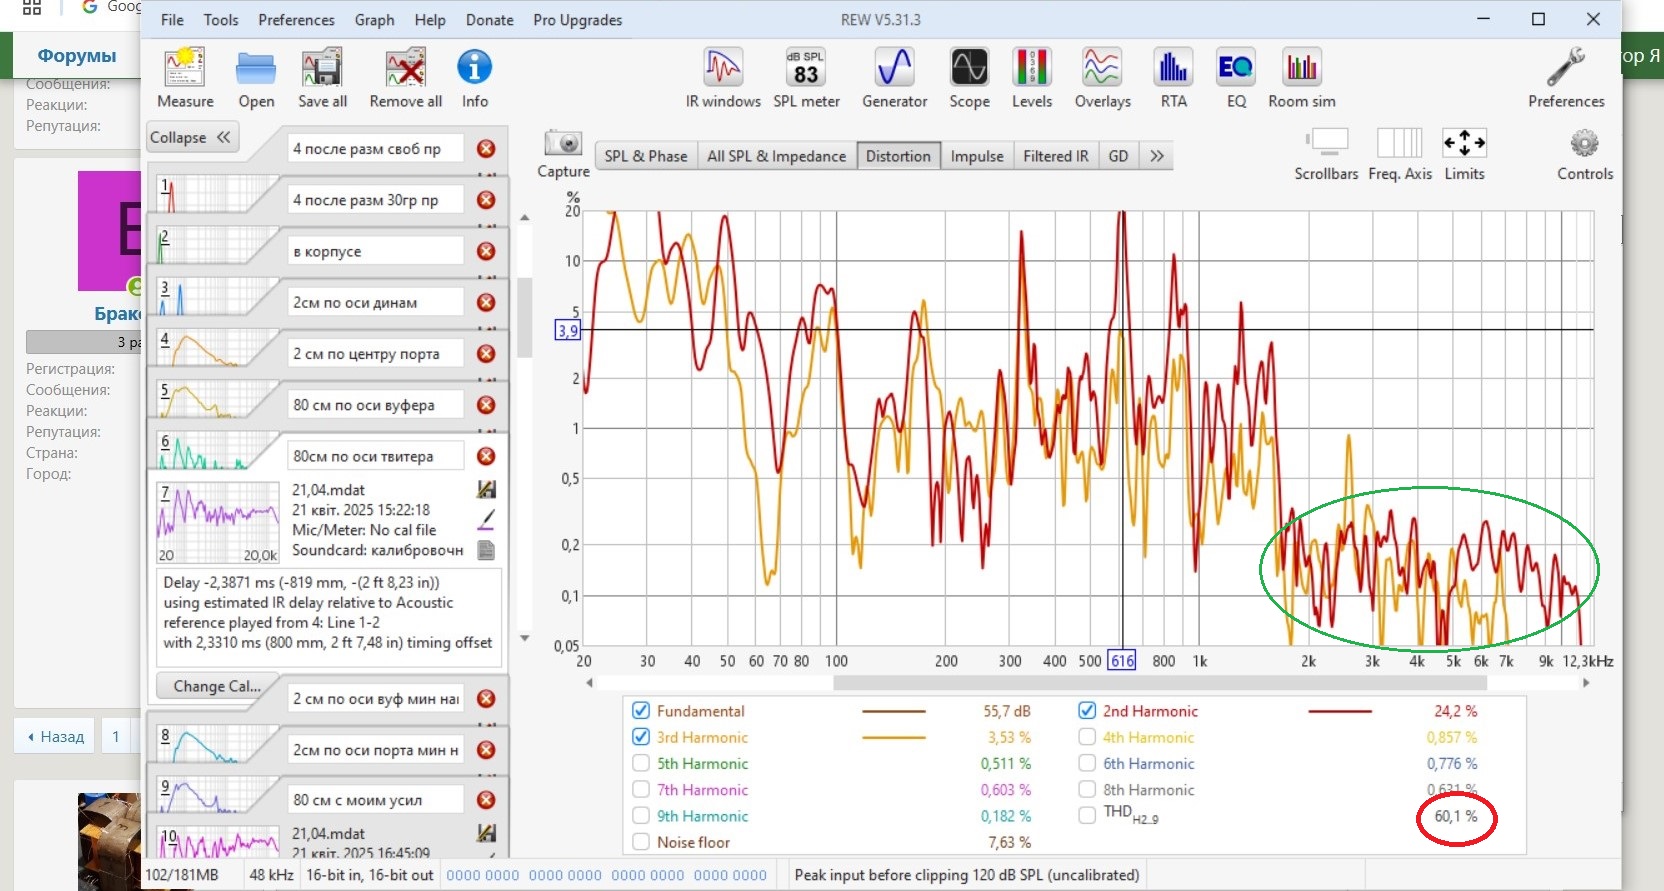Open the Donate menu item
Screen dimensions: 1664x891
tap(489, 20)
